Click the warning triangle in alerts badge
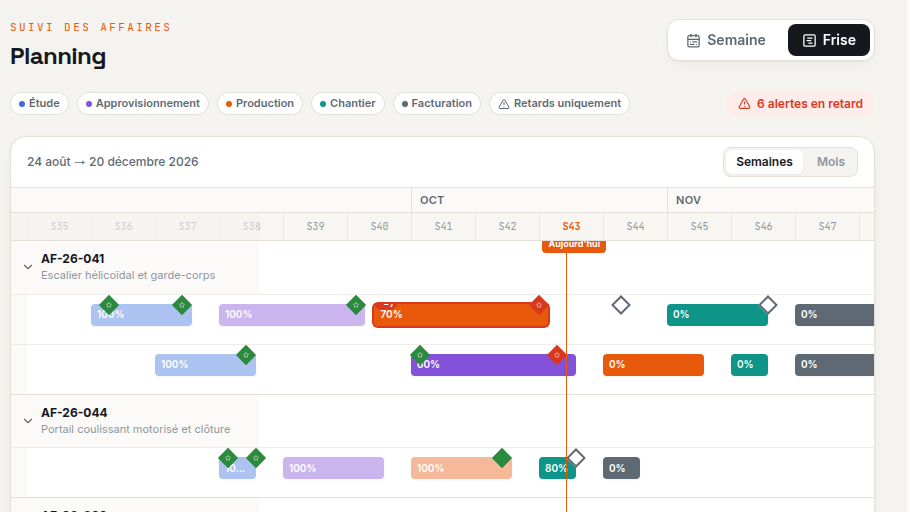 point(744,104)
